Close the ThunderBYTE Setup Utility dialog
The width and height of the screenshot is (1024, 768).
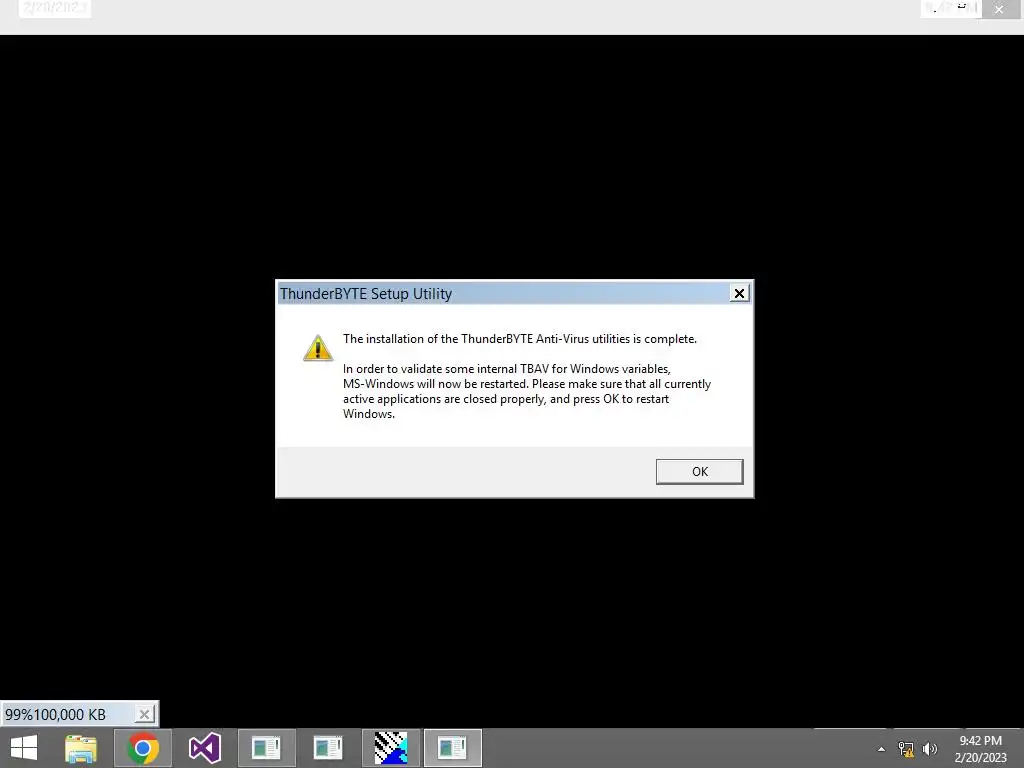pyautogui.click(x=739, y=293)
